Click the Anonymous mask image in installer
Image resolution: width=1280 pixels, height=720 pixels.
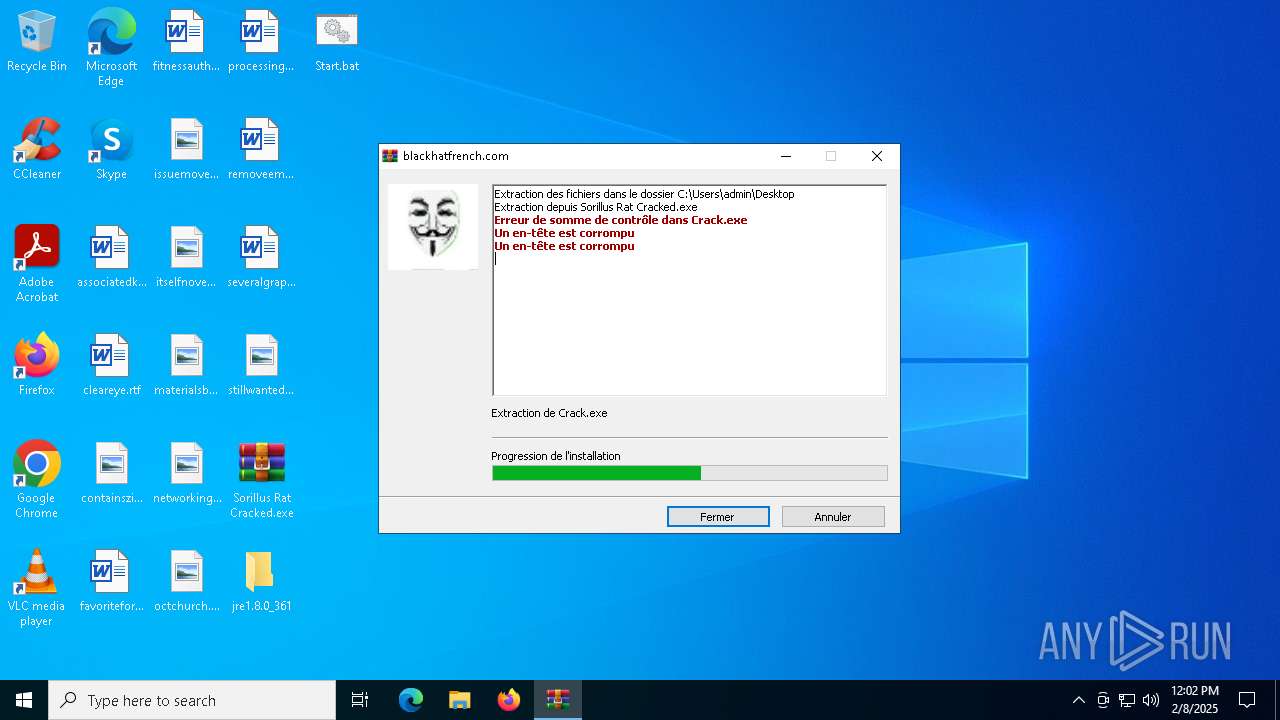tap(433, 227)
